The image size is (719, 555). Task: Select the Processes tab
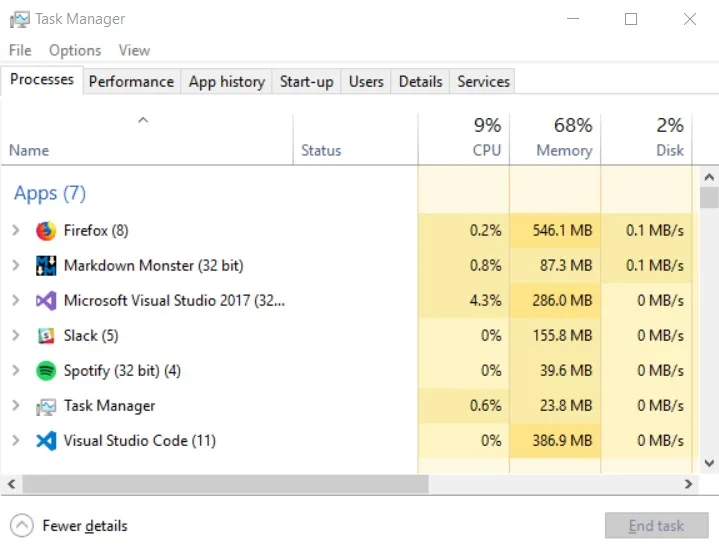click(x=42, y=80)
